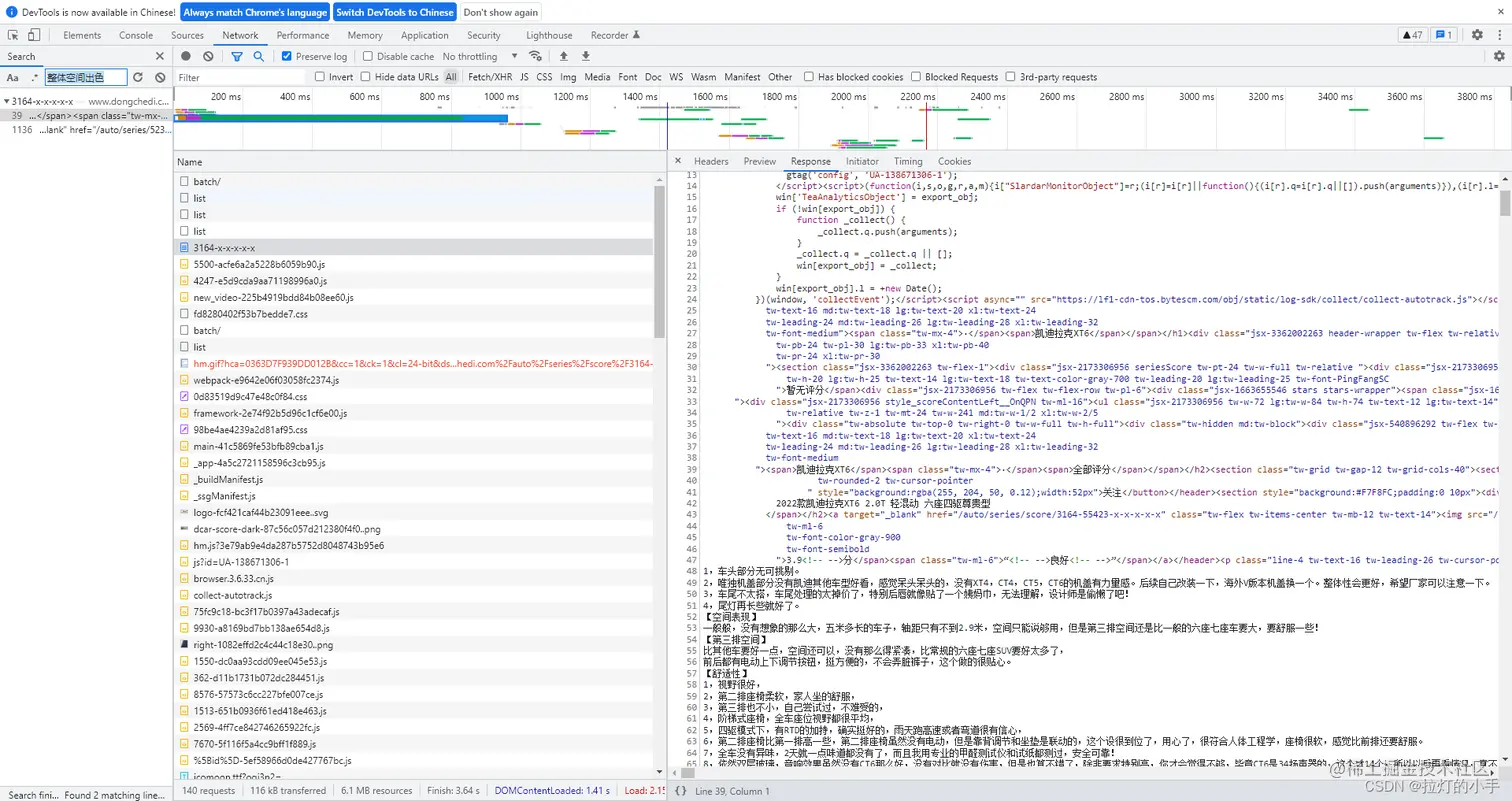The height and width of the screenshot is (801, 1512).
Task: Switch to the Preview tab
Action: coord(759,161)
